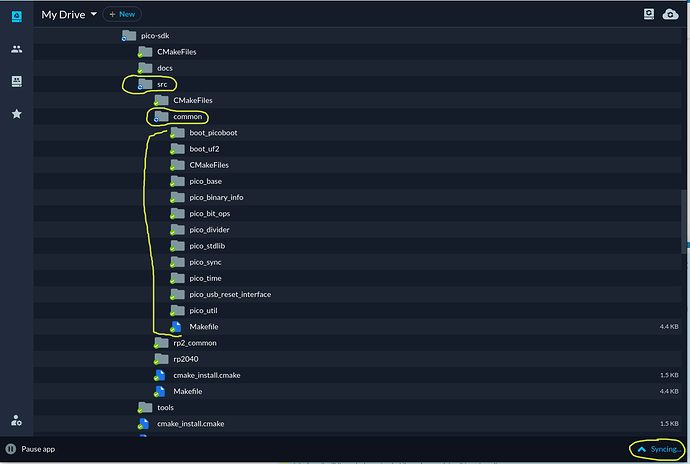Click the pico_time folder icon
The width and height of the screenshot is (690, 464).
point(177,278)
